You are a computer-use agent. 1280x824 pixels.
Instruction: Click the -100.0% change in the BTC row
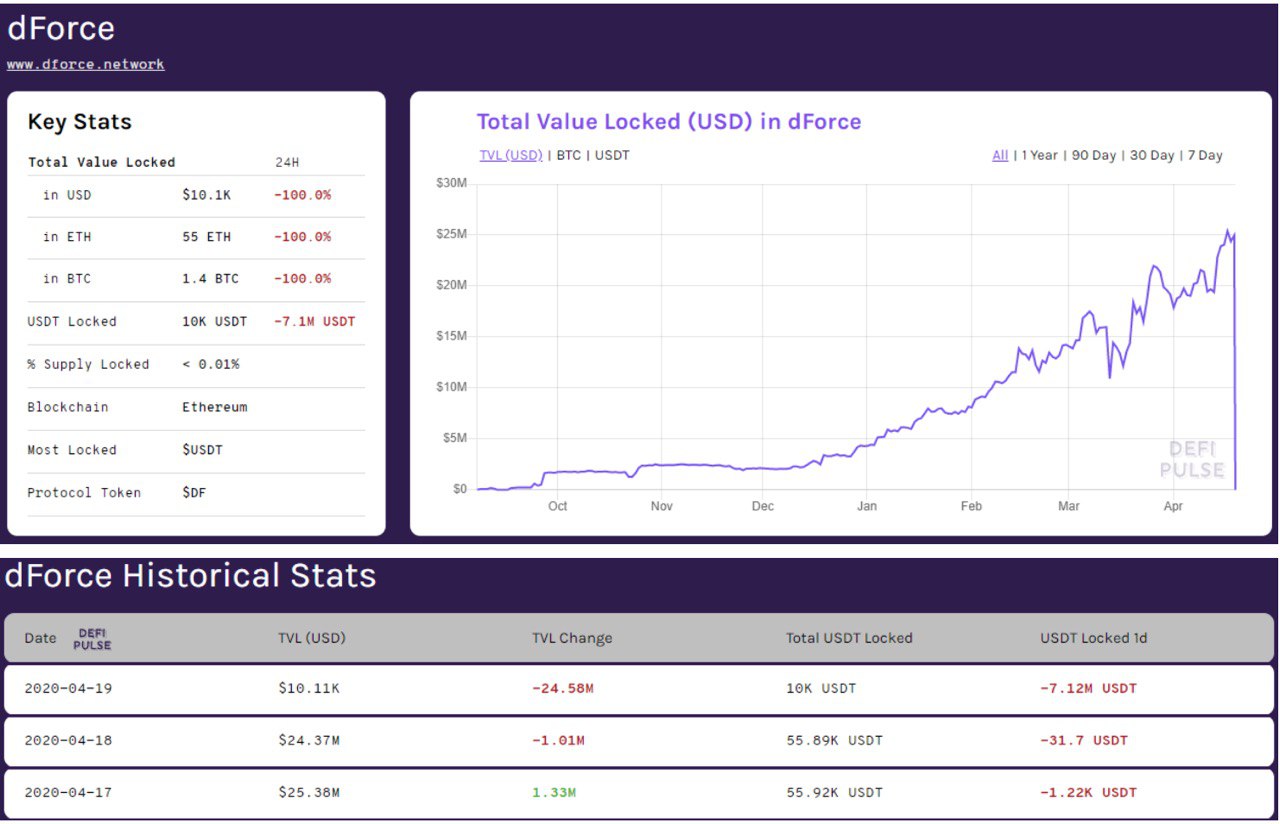[x=303, y=279]
